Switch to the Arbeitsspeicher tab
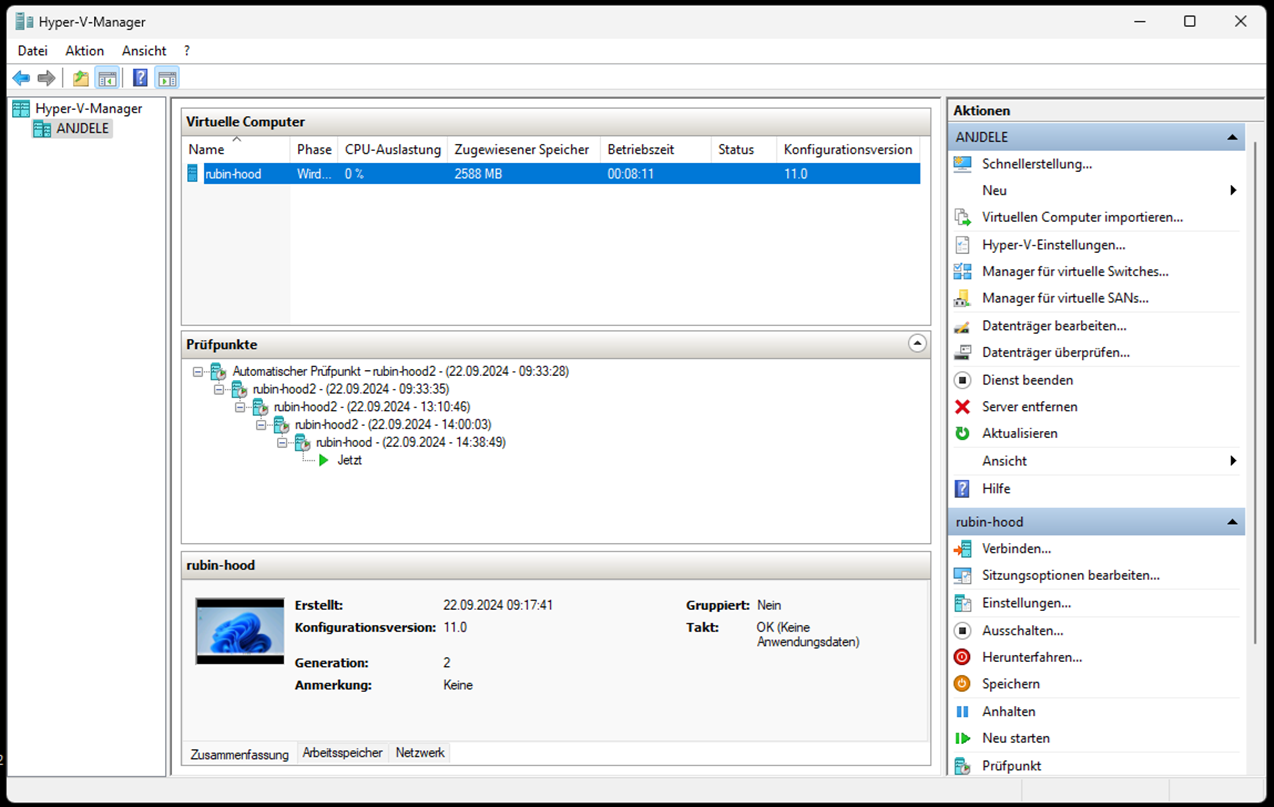1274x807 pixels. tap(343, 753)
